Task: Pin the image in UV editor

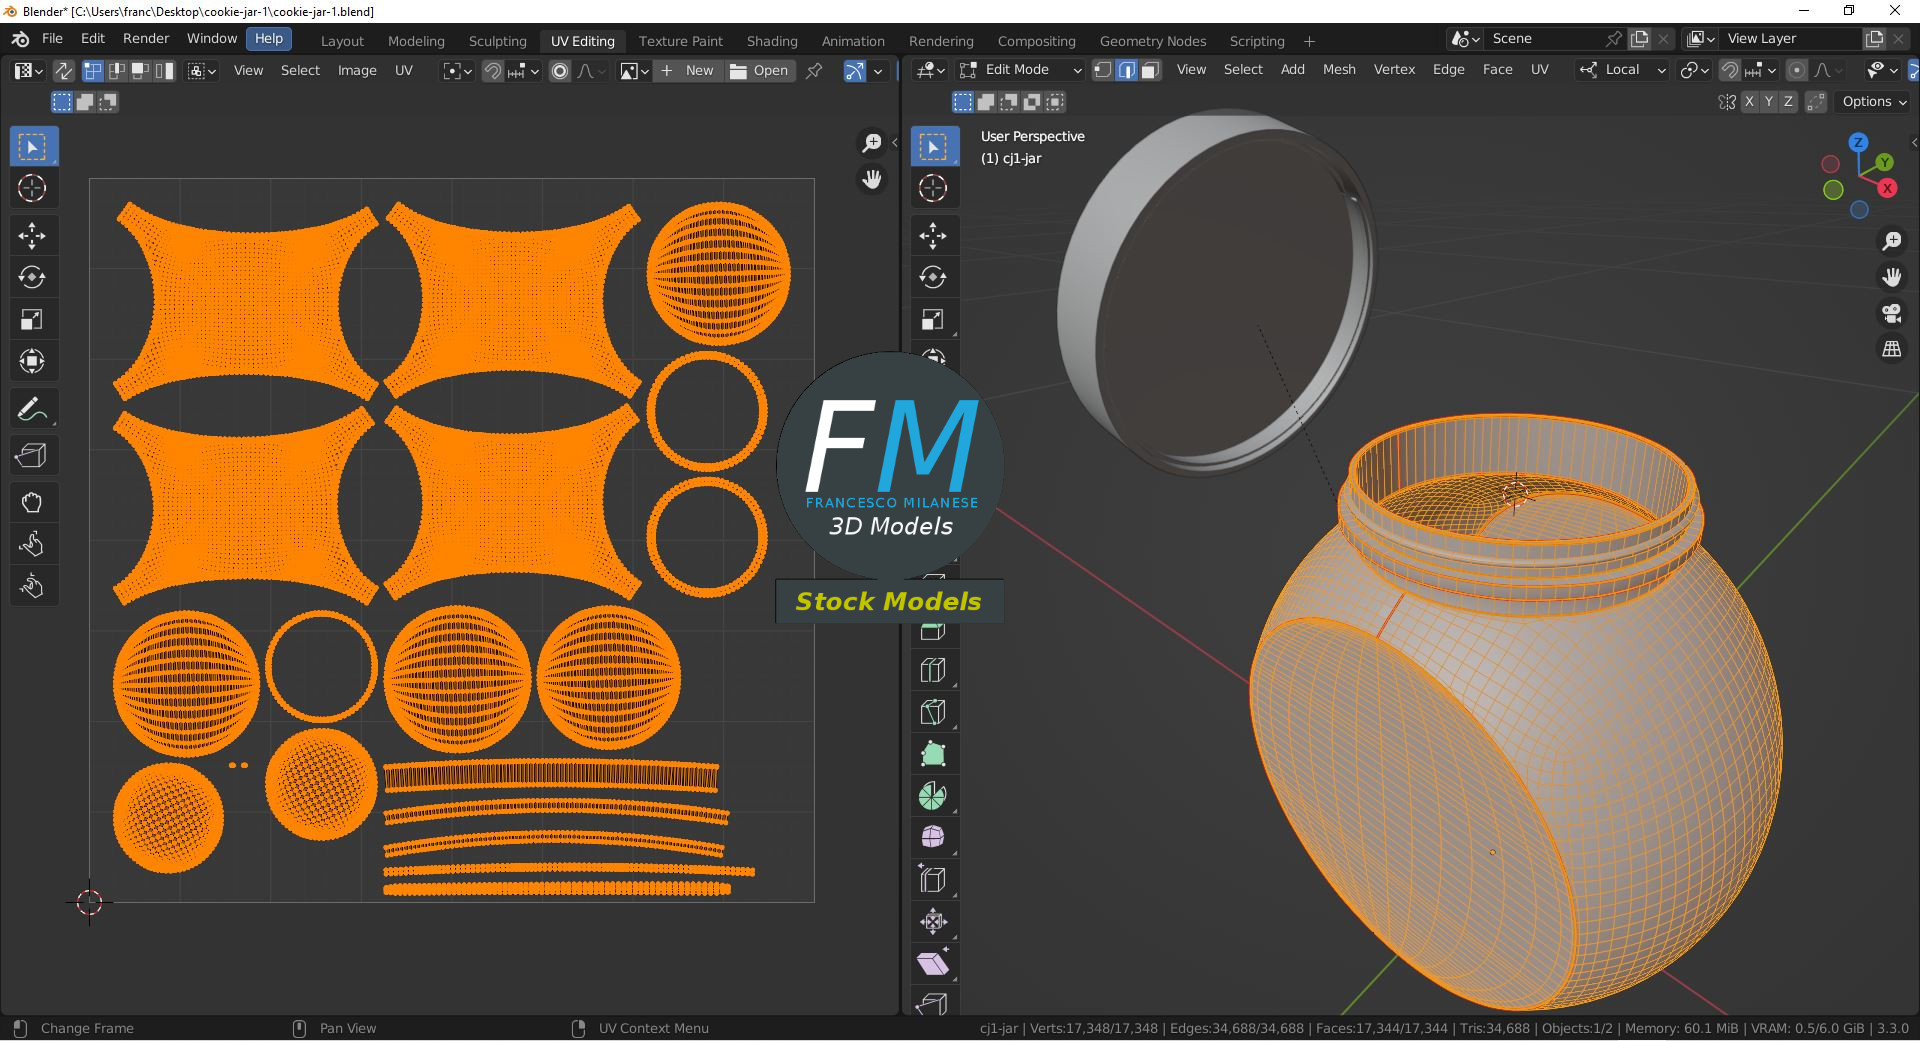Action: [x=814, y=70]
